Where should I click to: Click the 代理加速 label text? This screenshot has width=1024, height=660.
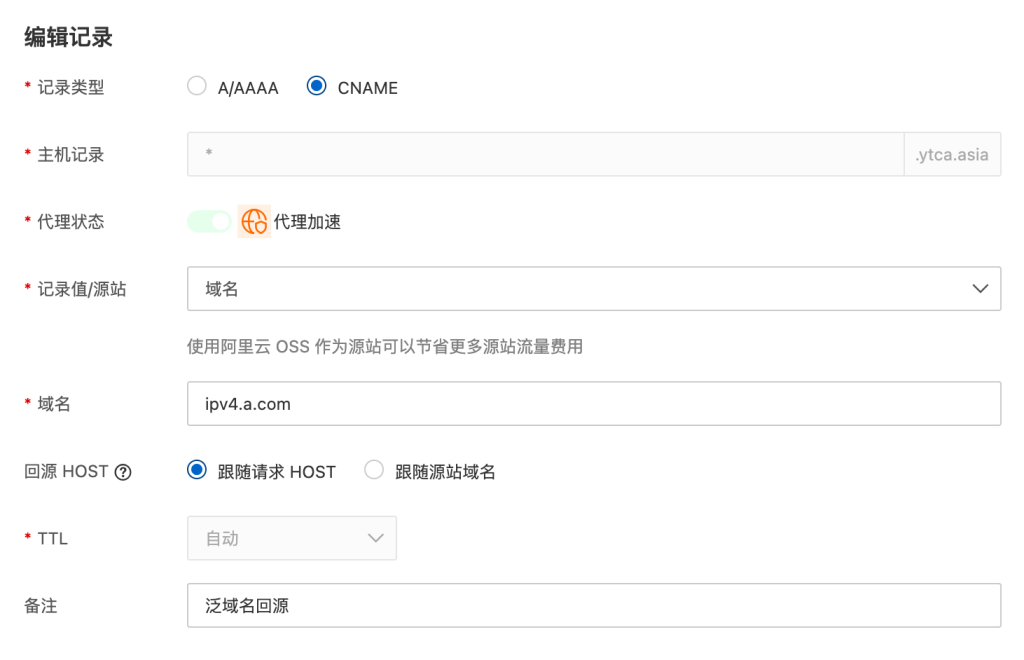click(307, 222)
